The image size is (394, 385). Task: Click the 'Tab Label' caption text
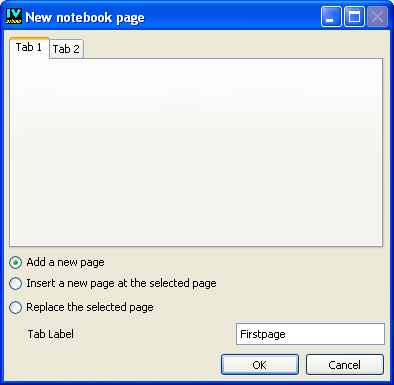point(51,334)
